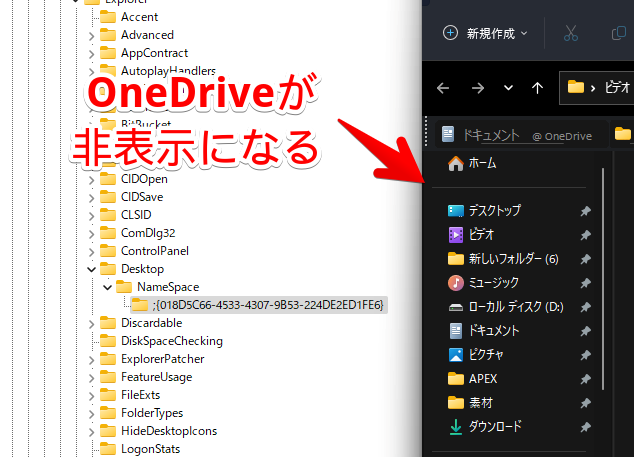This screenshot has width=634, height=457.
Task: Open the 素材 folder
Action: coord(470,403)
